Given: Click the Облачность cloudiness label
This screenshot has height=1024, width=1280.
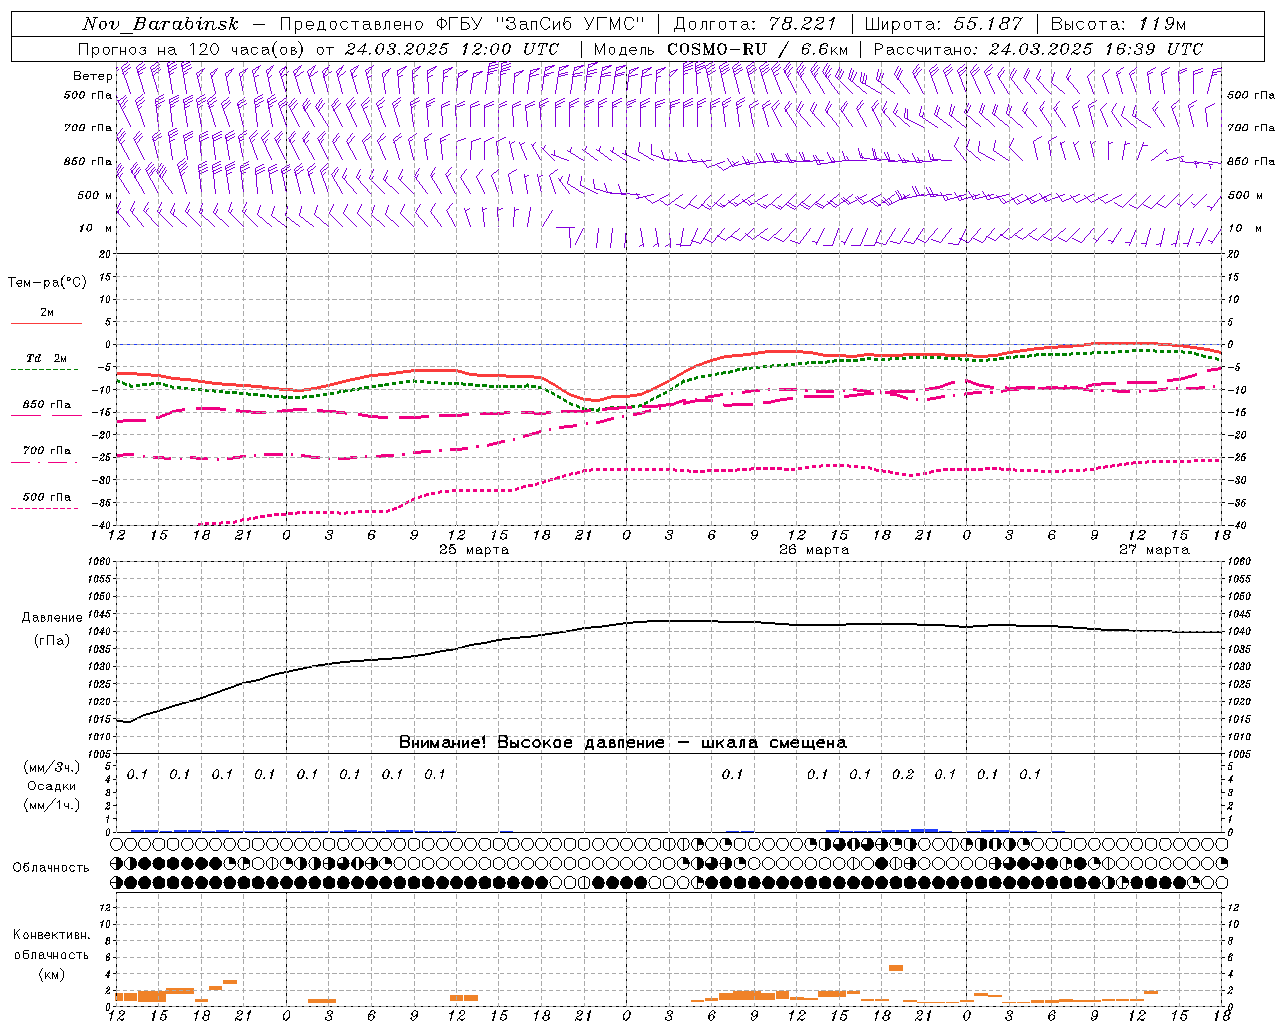Looking at the screenshot, I should 51,868.
